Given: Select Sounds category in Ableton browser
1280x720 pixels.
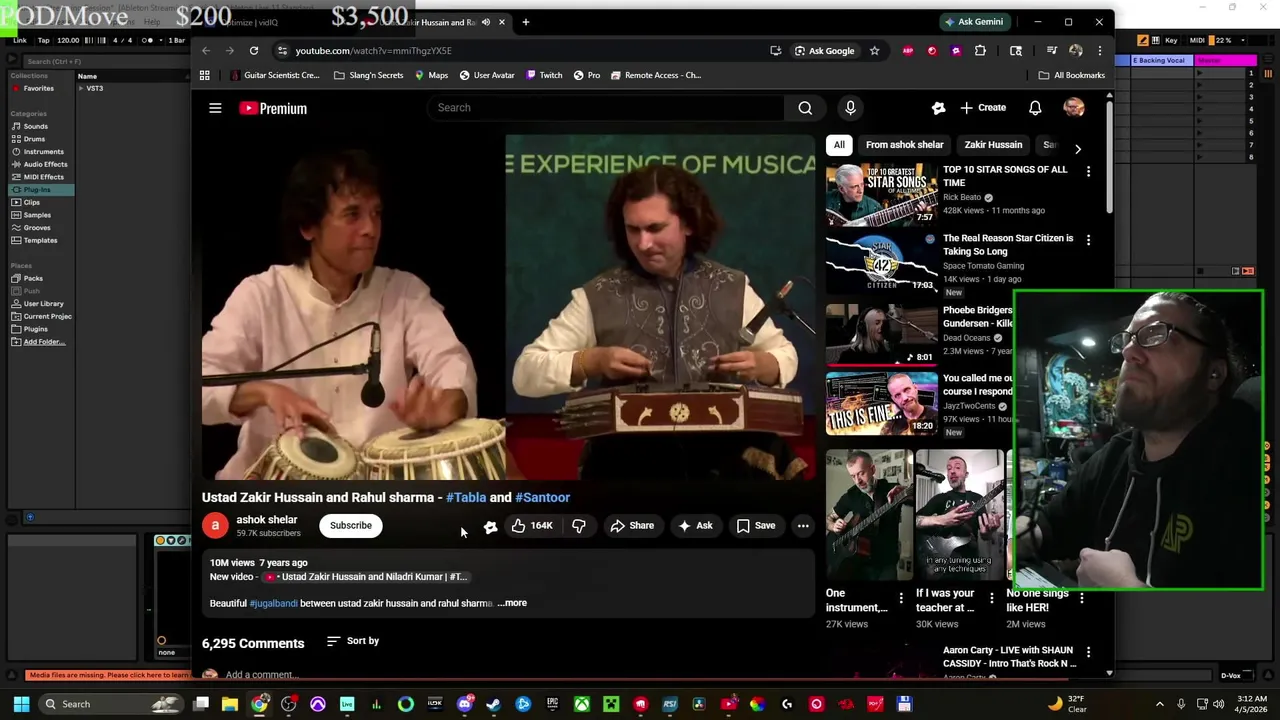Looking at the screenshot, I should [36, 126].
